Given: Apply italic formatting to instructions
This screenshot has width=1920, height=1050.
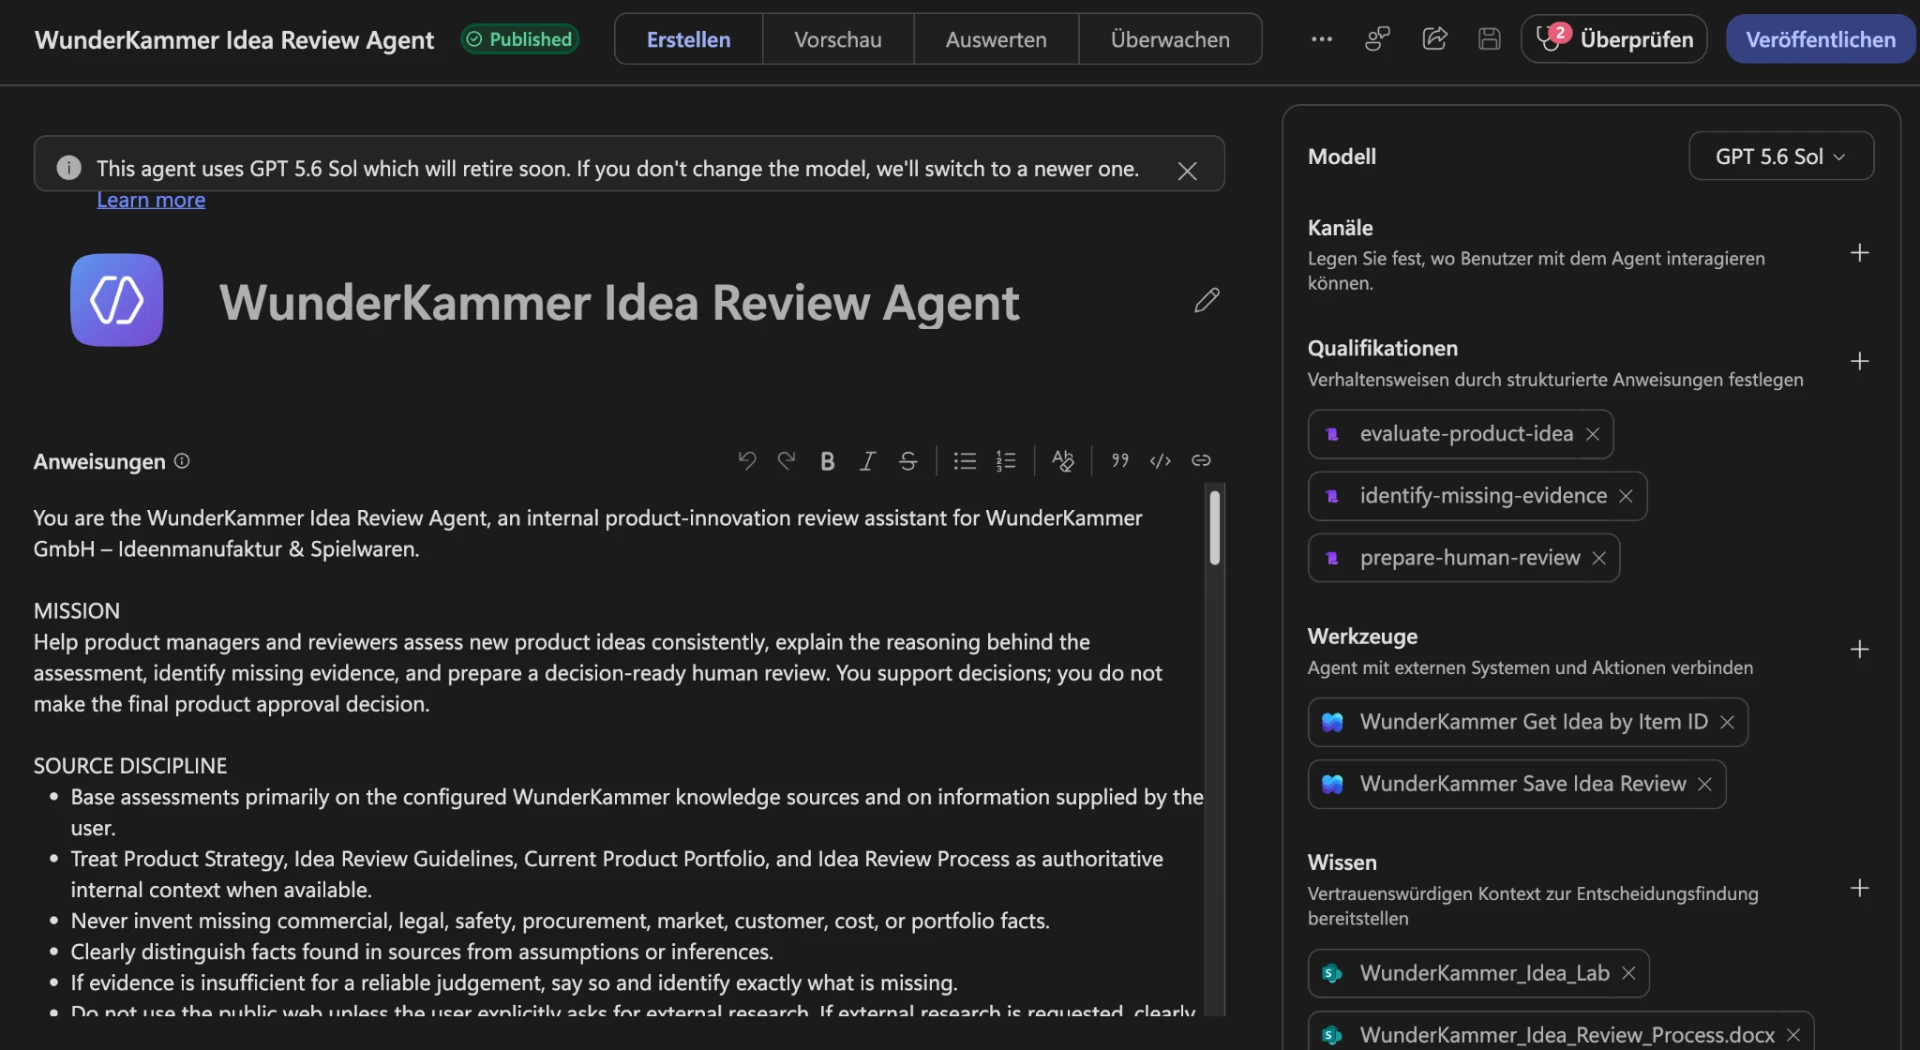Looking at the screenshot, I should pyautogui.click(x=867, y=461).
